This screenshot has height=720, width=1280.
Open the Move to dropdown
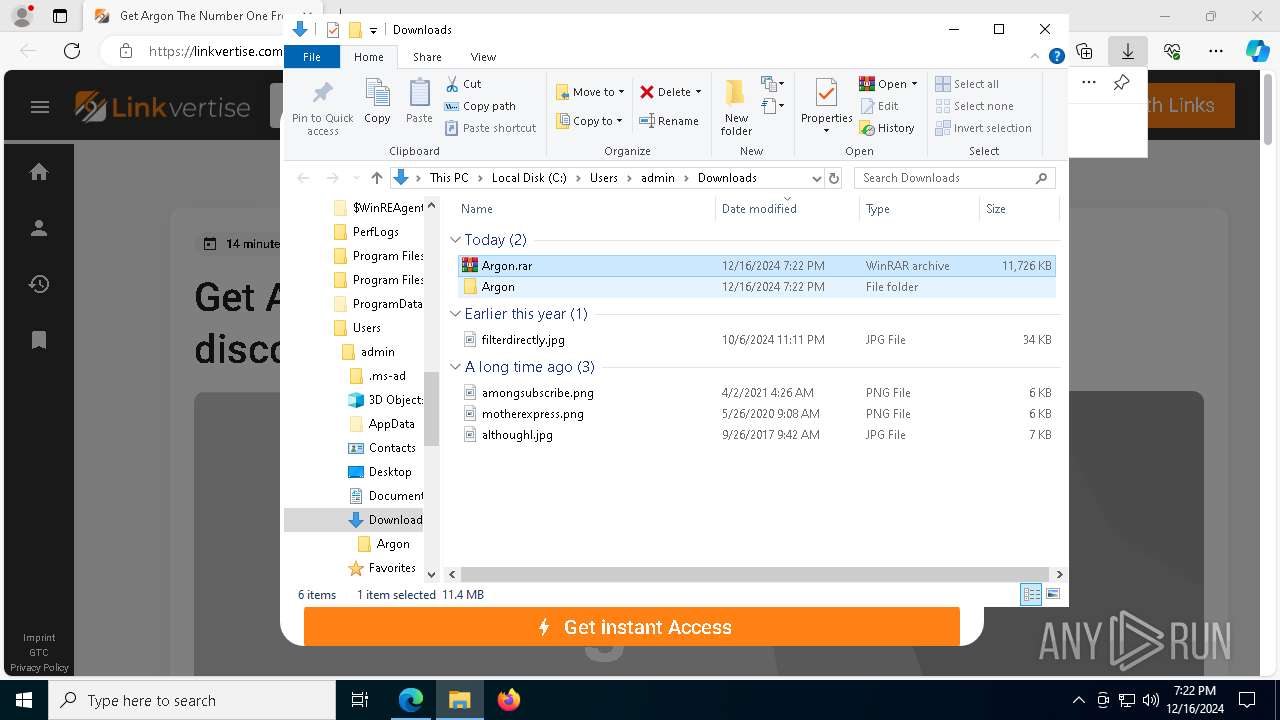(x=590, y=92)
